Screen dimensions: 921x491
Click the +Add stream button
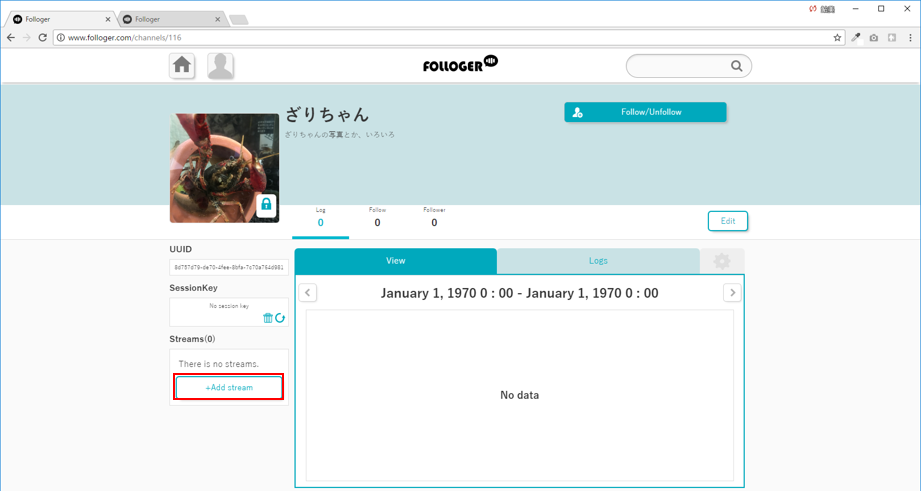tap(229, 388)
